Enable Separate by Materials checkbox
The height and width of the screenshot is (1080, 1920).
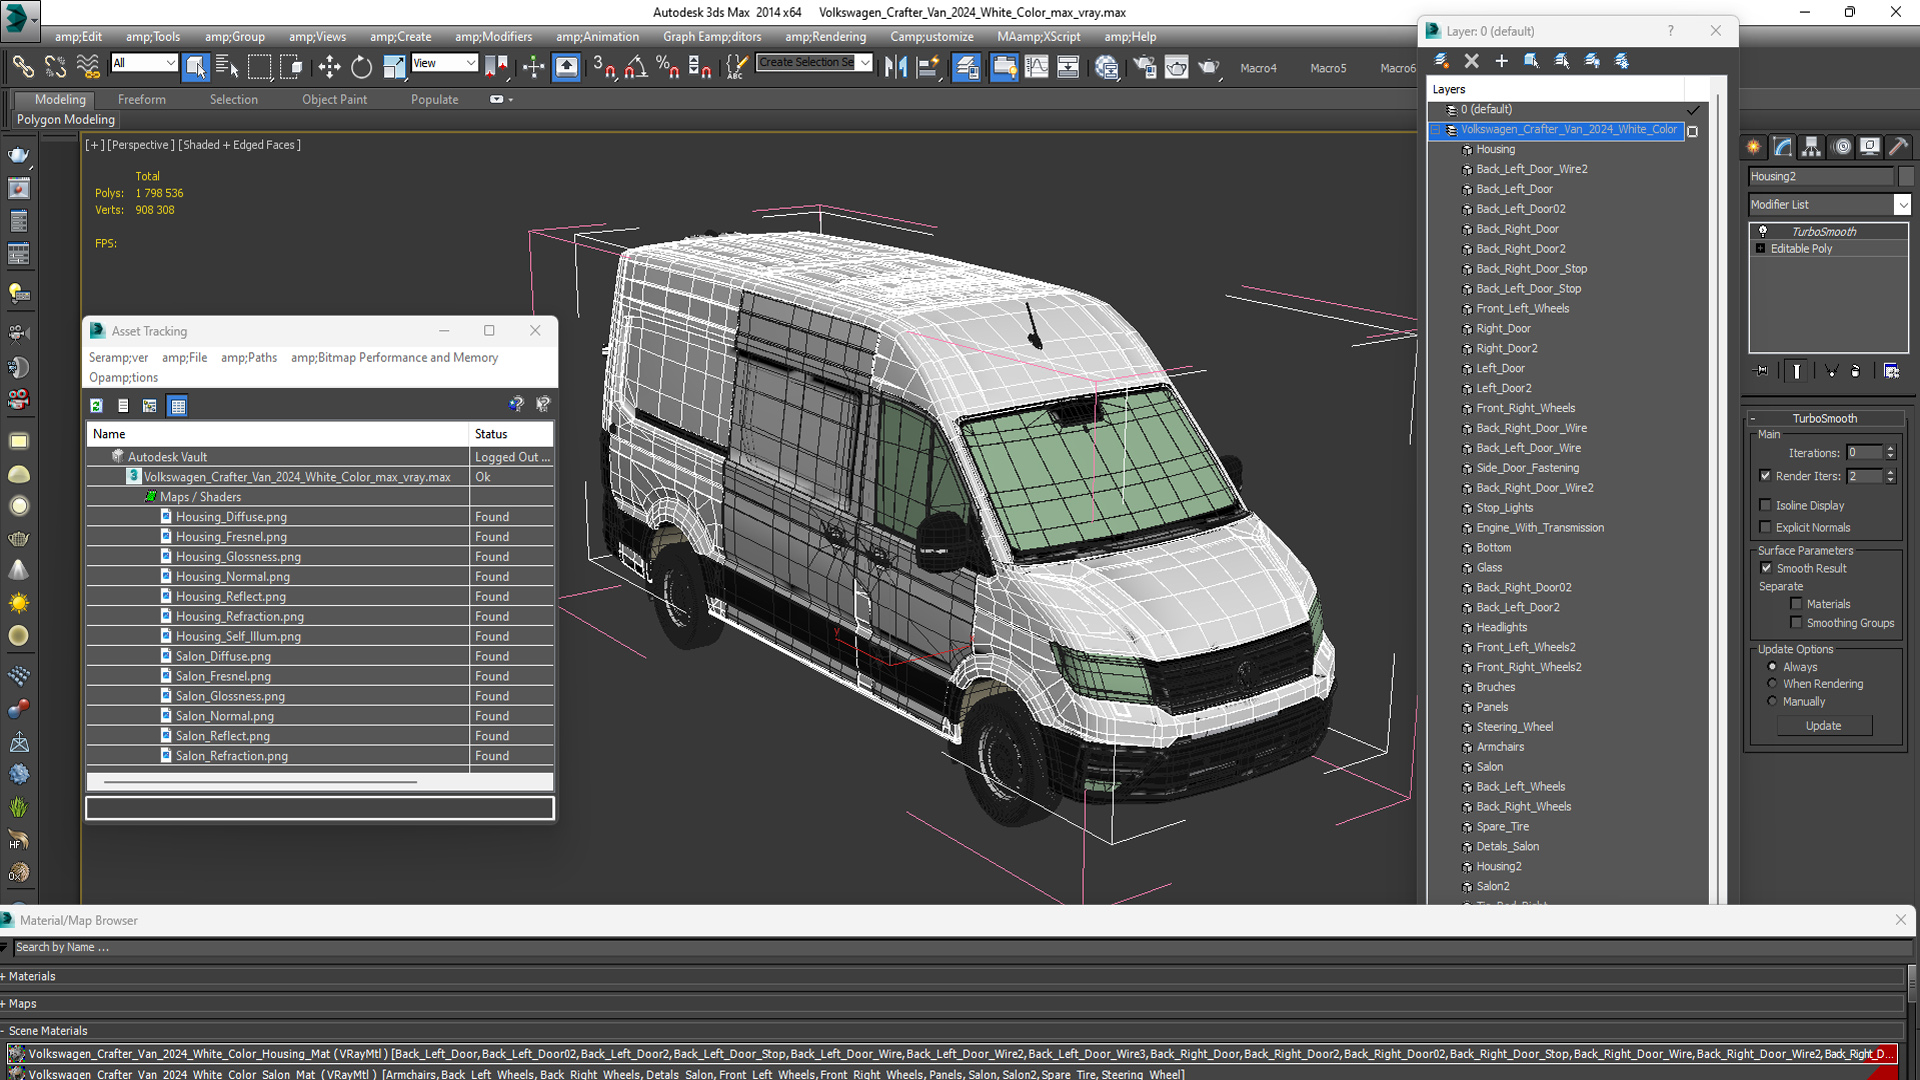[1797, 604]
